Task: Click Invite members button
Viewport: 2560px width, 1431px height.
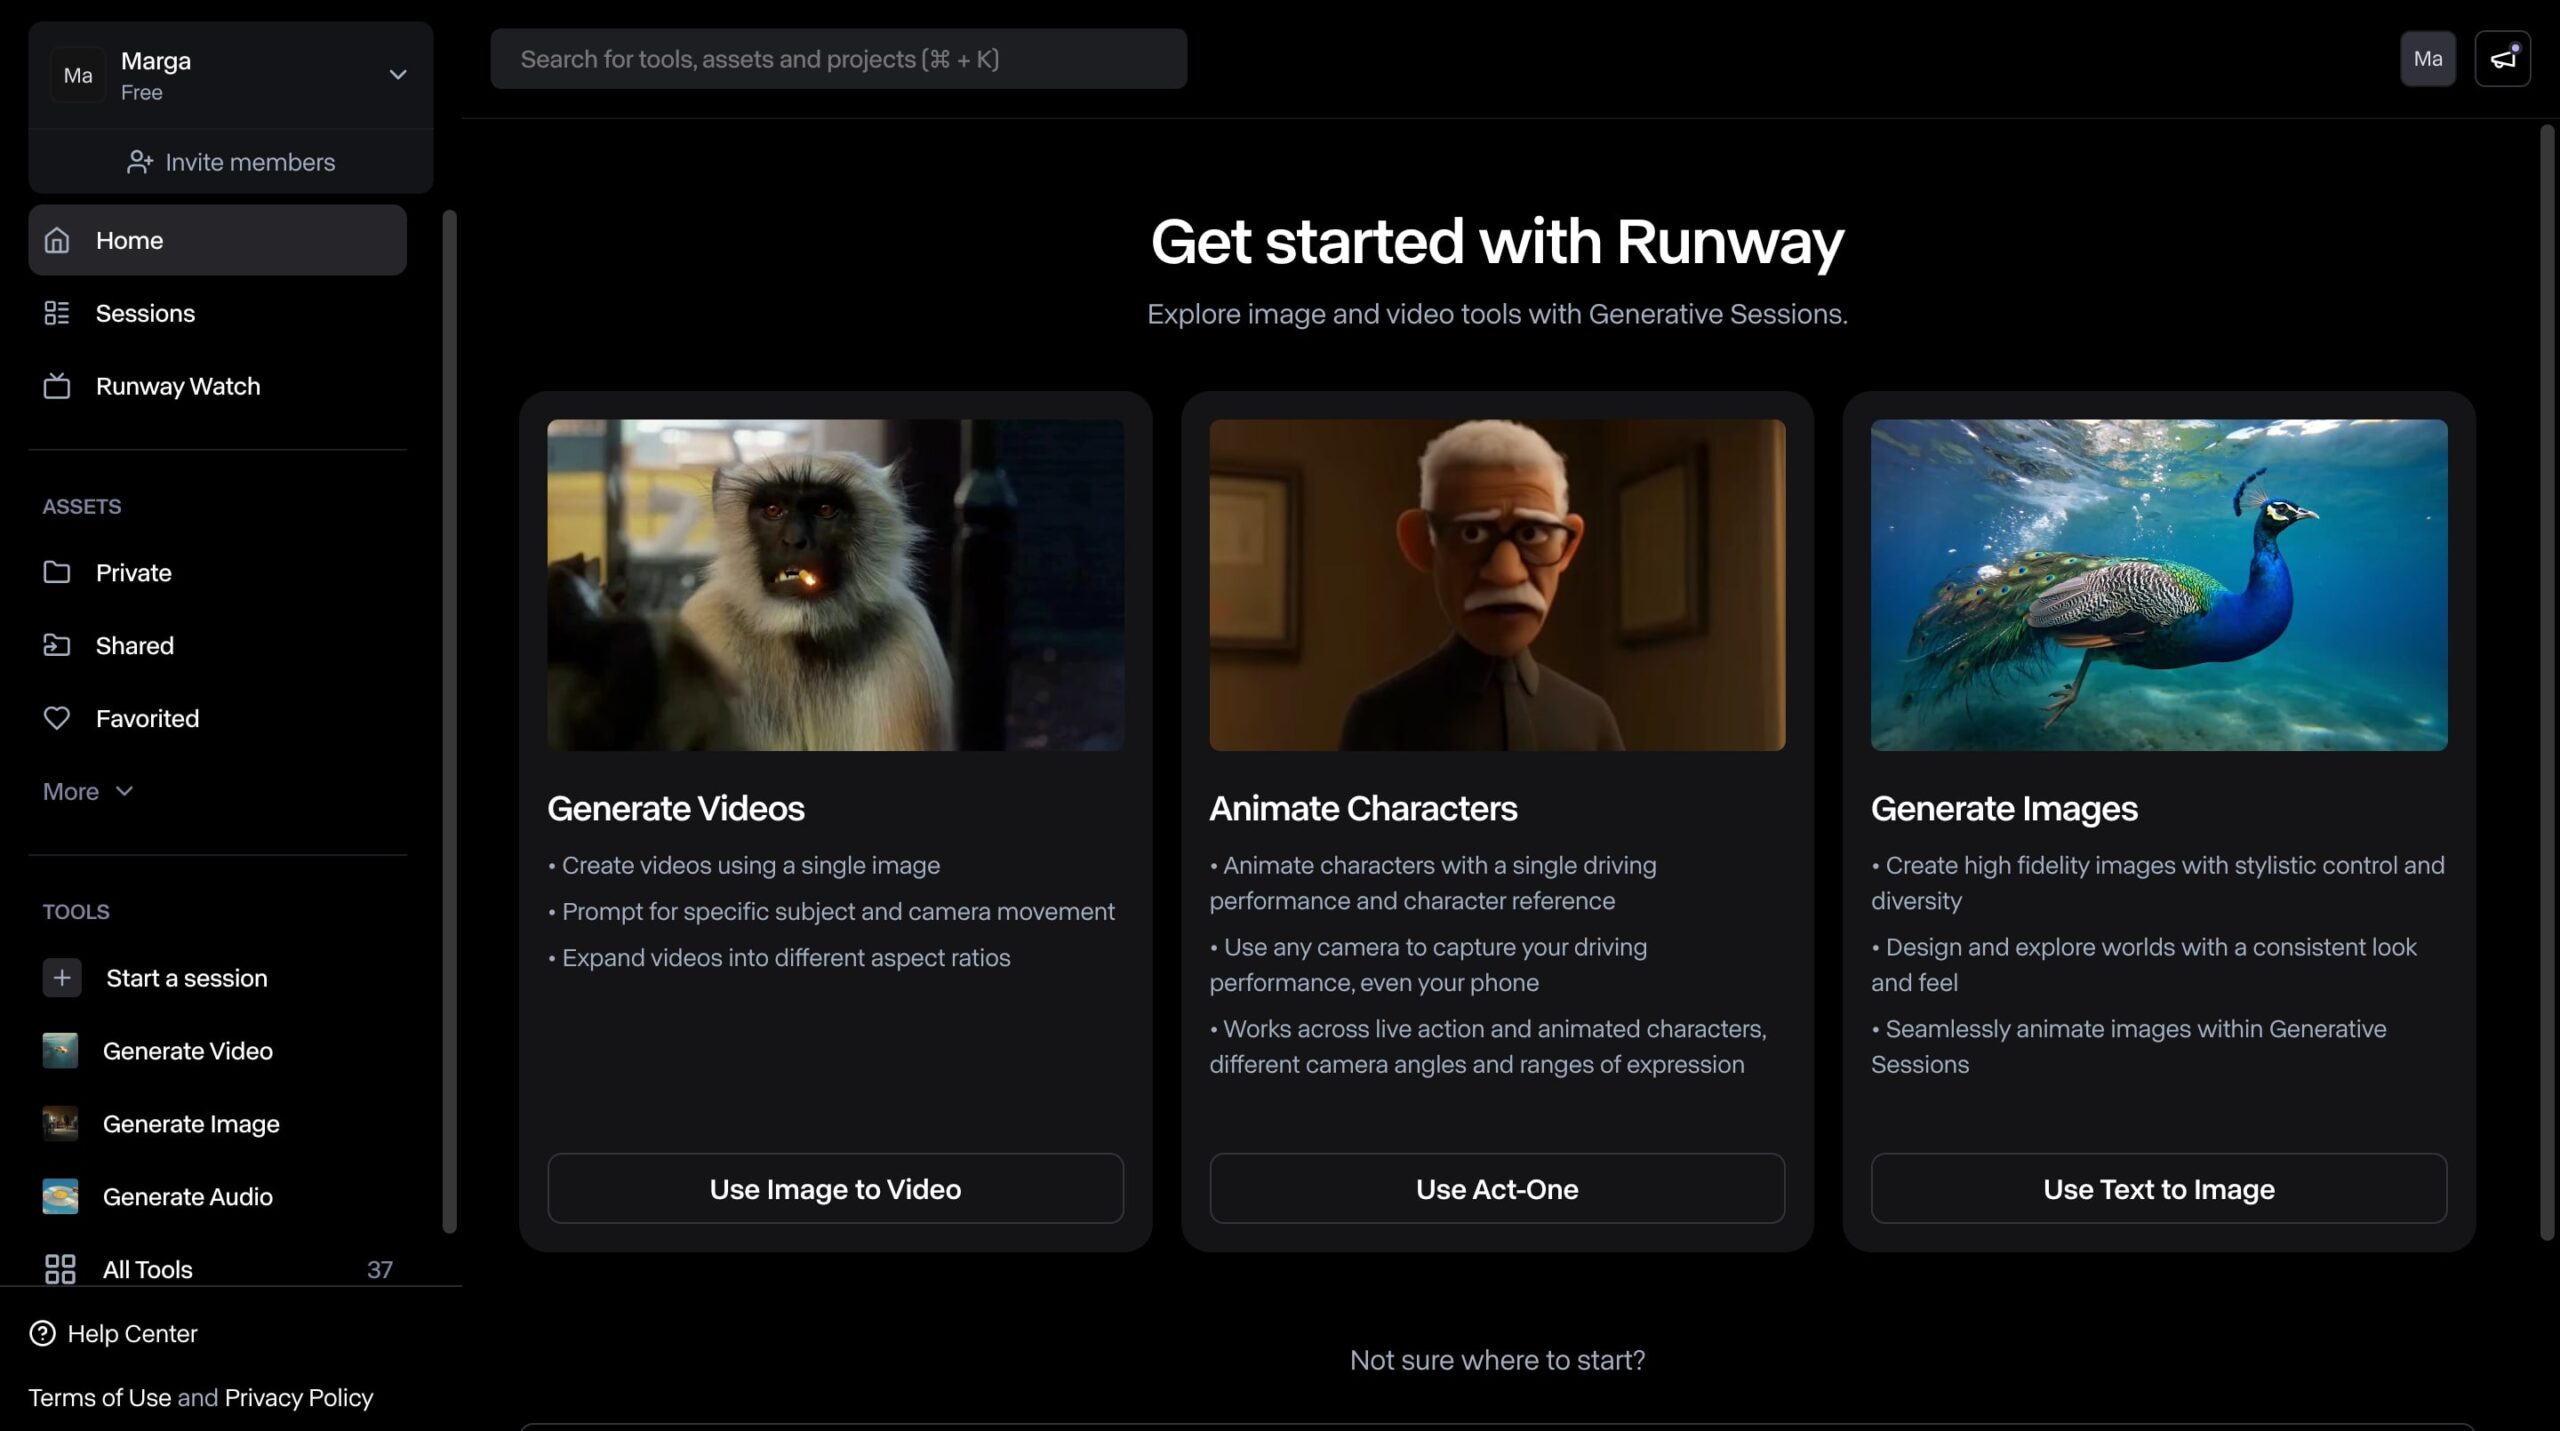Action: 231,162
